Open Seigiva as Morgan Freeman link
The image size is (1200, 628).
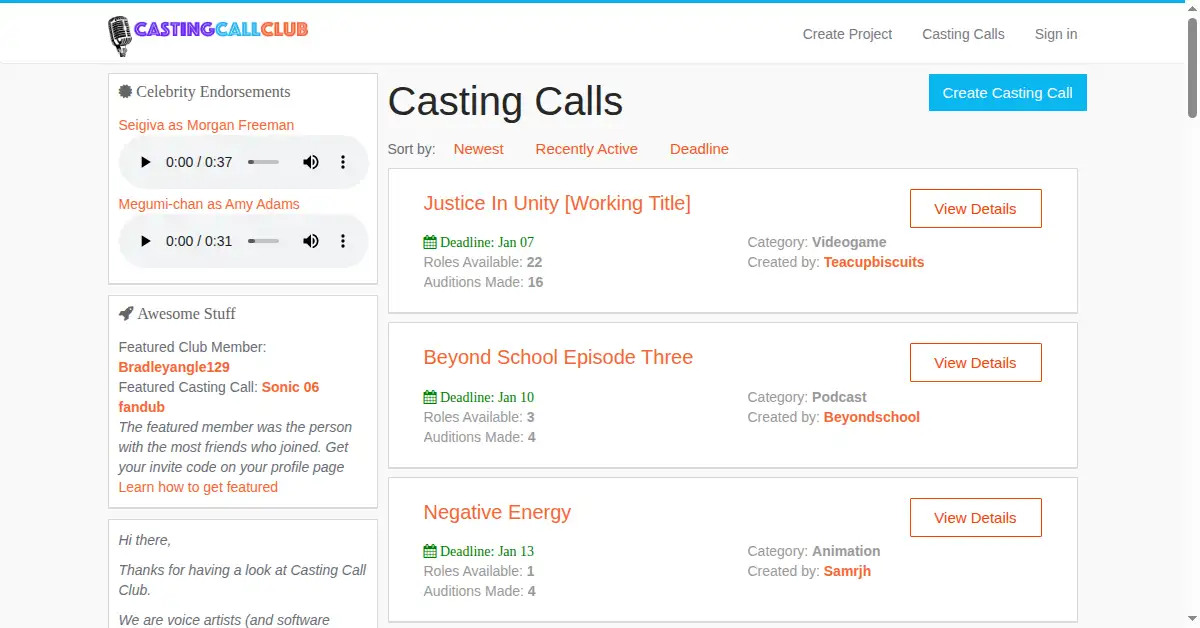pyautogui.click(x=206, y=125)
